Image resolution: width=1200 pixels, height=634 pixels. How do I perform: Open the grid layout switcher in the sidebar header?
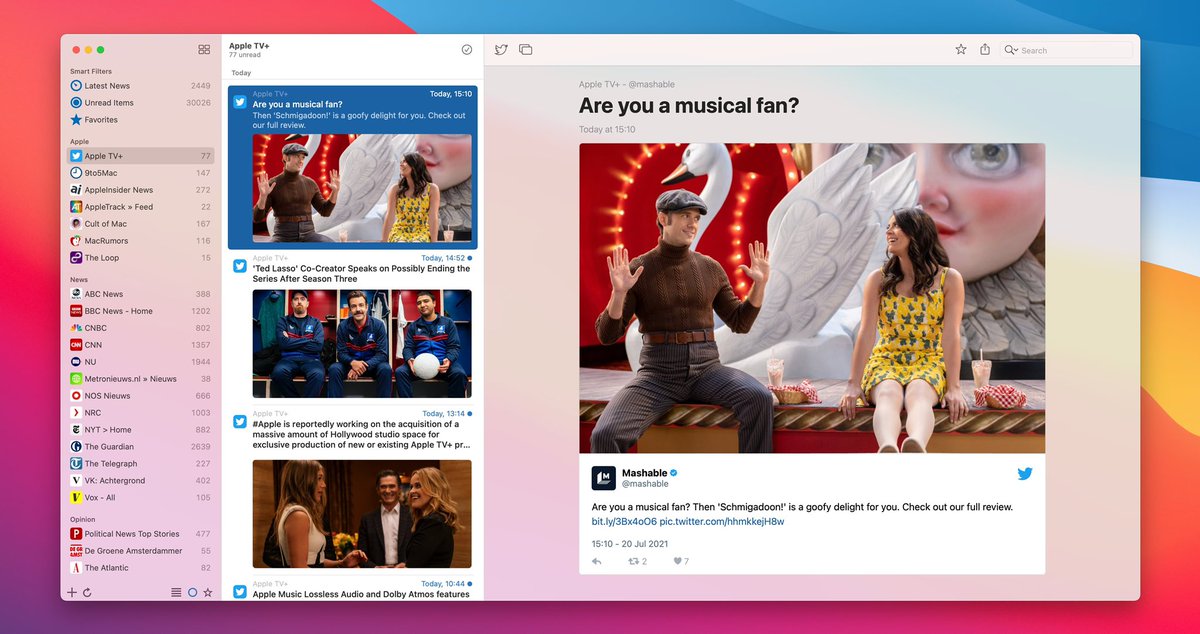(203, 48)
